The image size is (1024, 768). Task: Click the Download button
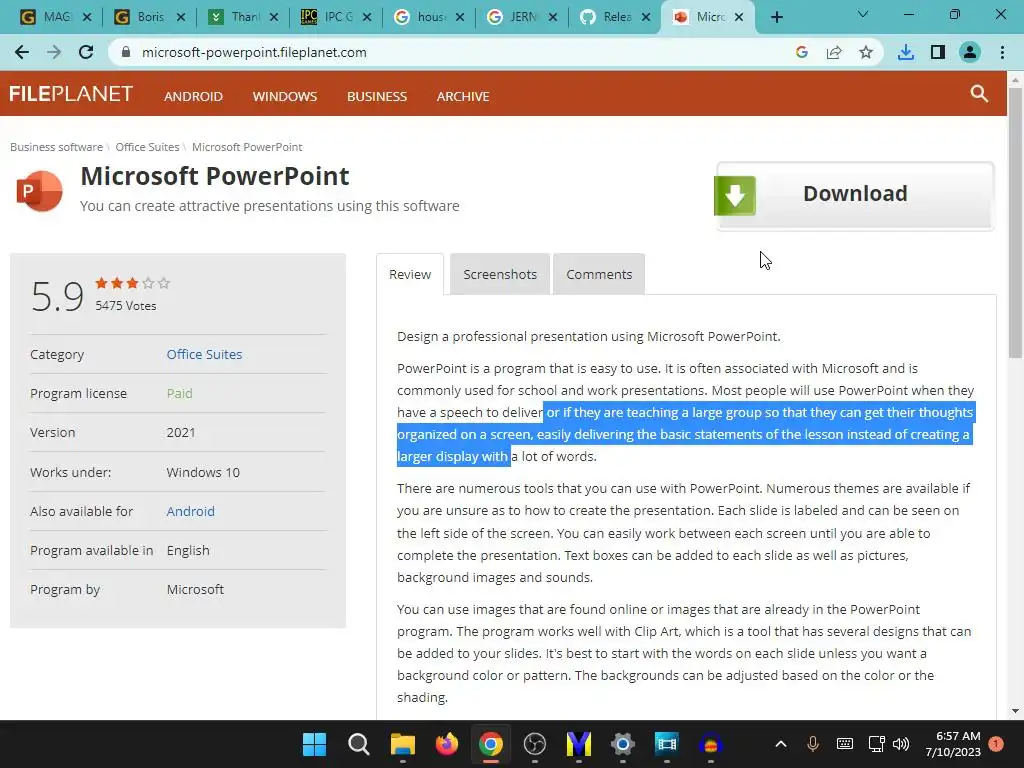(855, 195)
